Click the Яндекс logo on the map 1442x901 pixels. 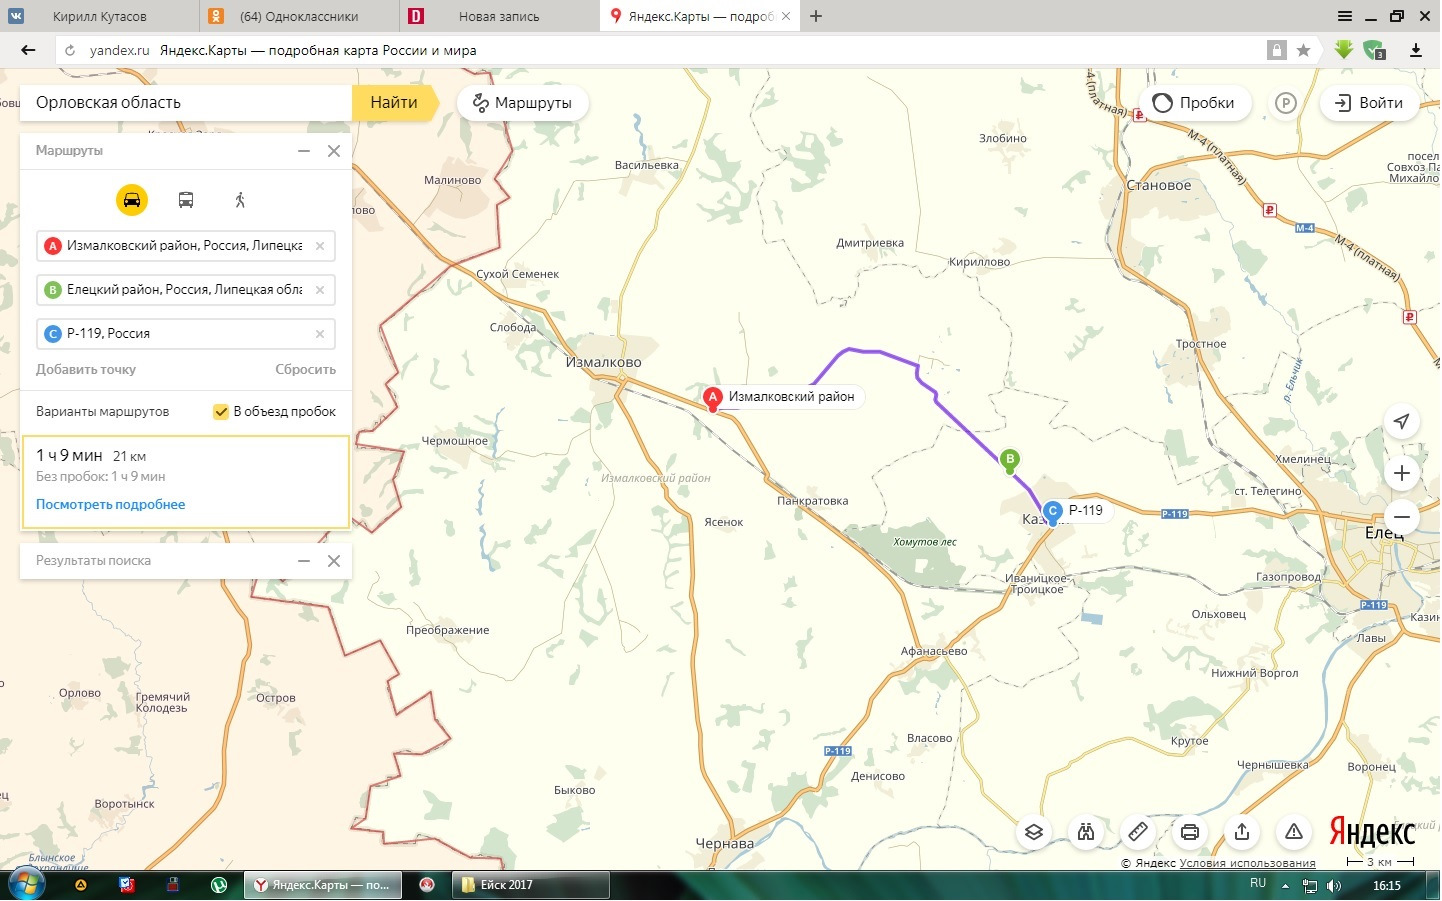click(1372, 832)
